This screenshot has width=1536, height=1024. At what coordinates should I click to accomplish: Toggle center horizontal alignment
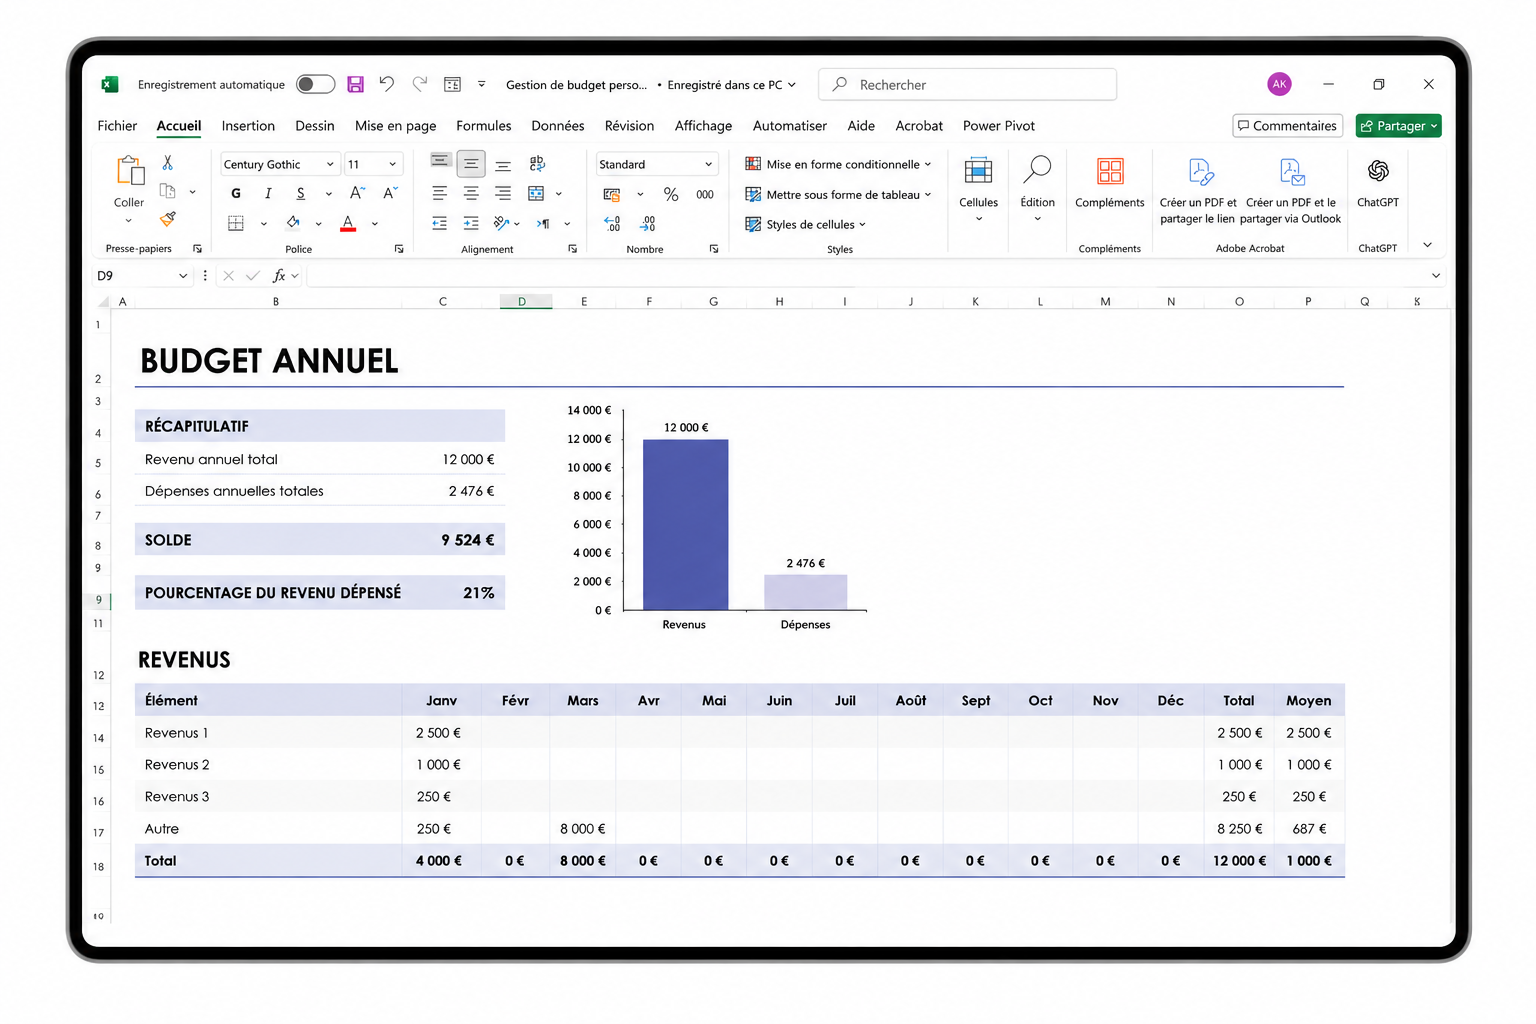(471, 193)
